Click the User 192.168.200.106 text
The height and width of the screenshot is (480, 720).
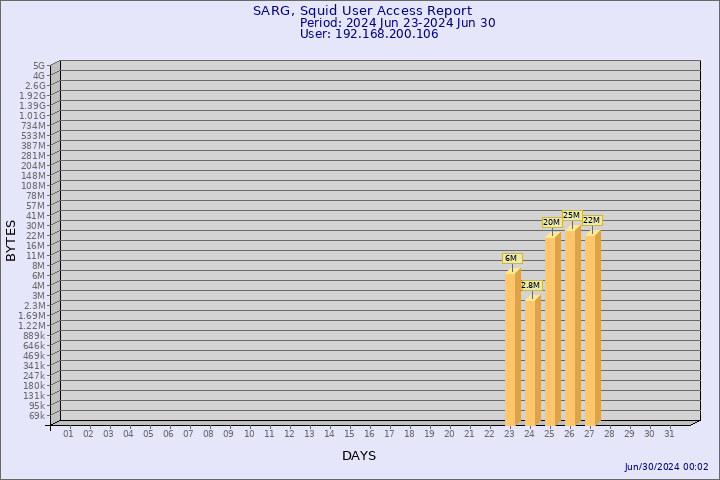click(x=369, y=34)
